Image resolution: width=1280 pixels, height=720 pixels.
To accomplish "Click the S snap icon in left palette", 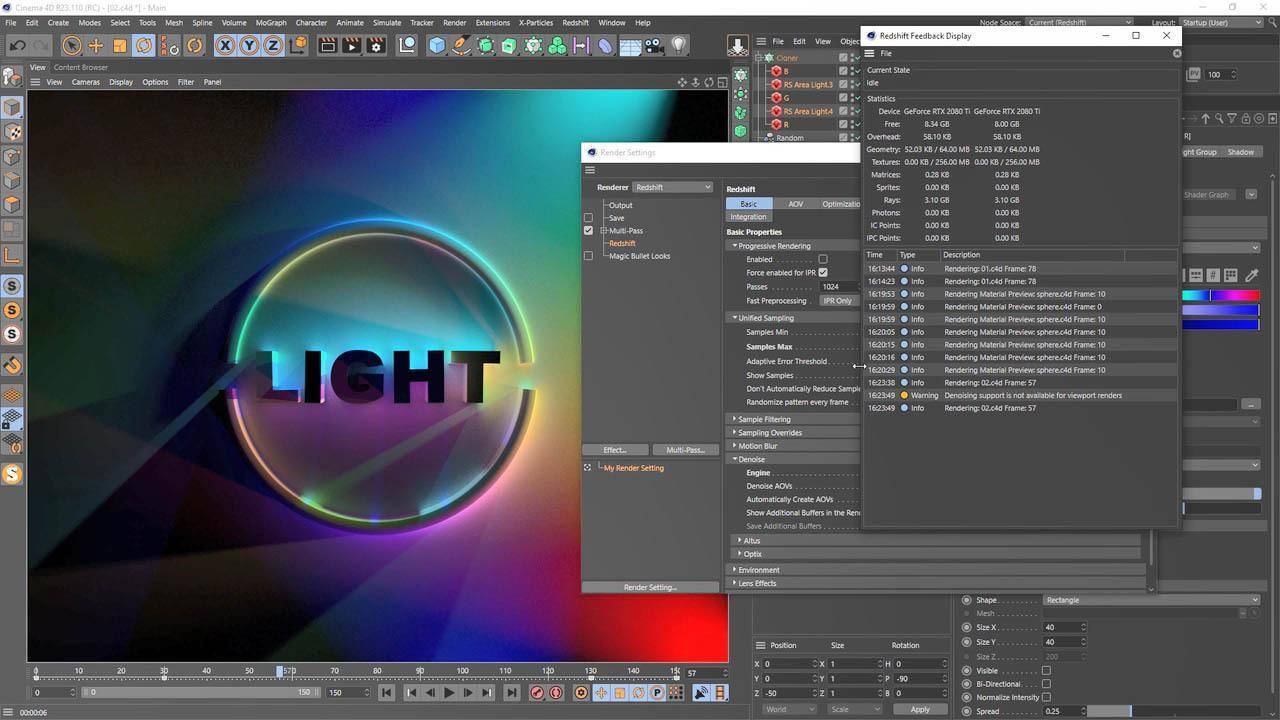I will pyautogui.click(x=12, y=286).
